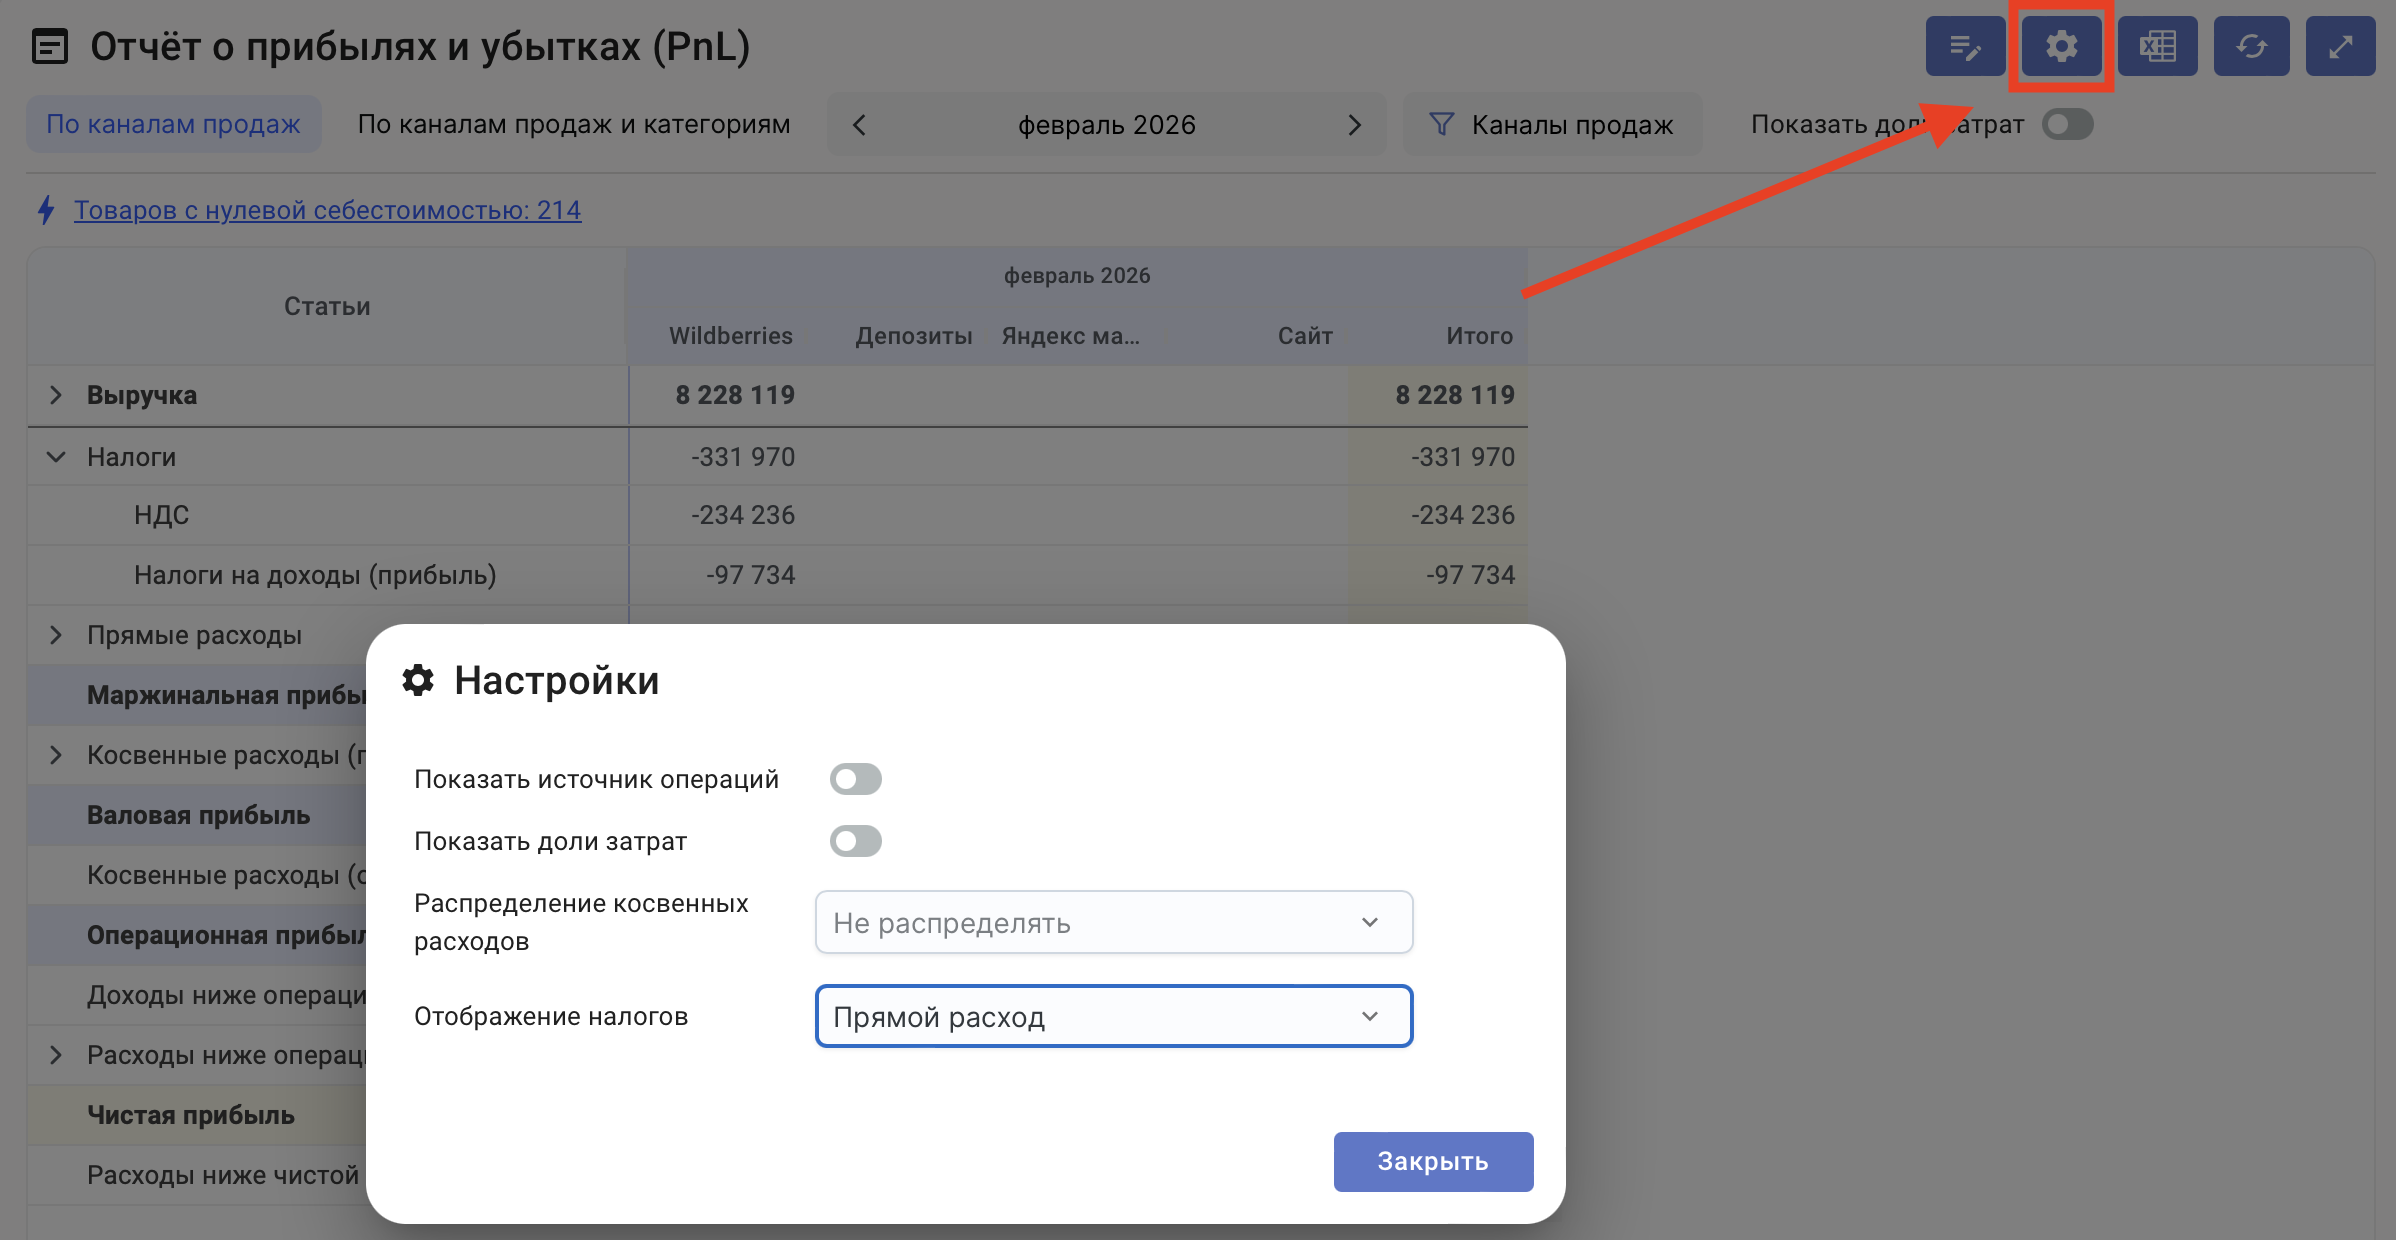
Task: Click the fullscreen expand arrows icon
Action: tap(2340, 47)
